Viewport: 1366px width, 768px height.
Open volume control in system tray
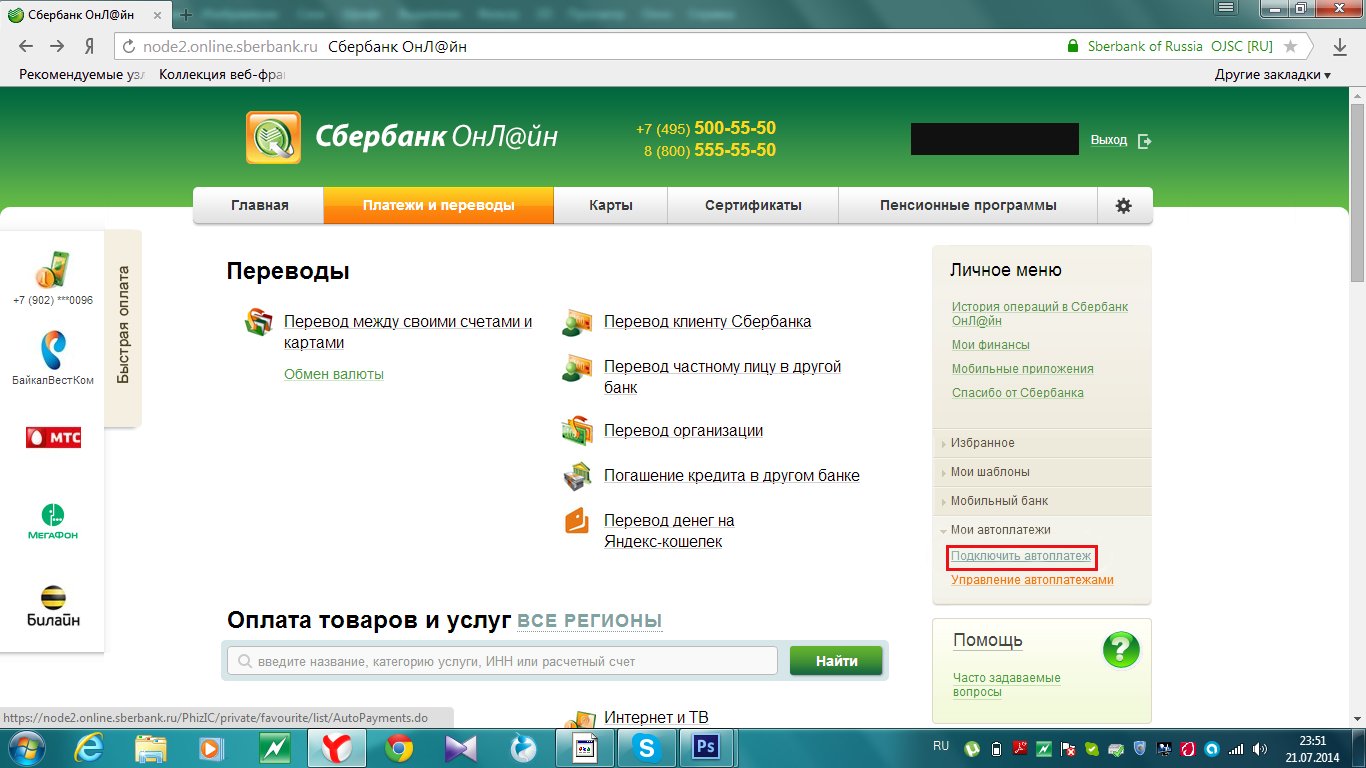(x=1260, y=748)
